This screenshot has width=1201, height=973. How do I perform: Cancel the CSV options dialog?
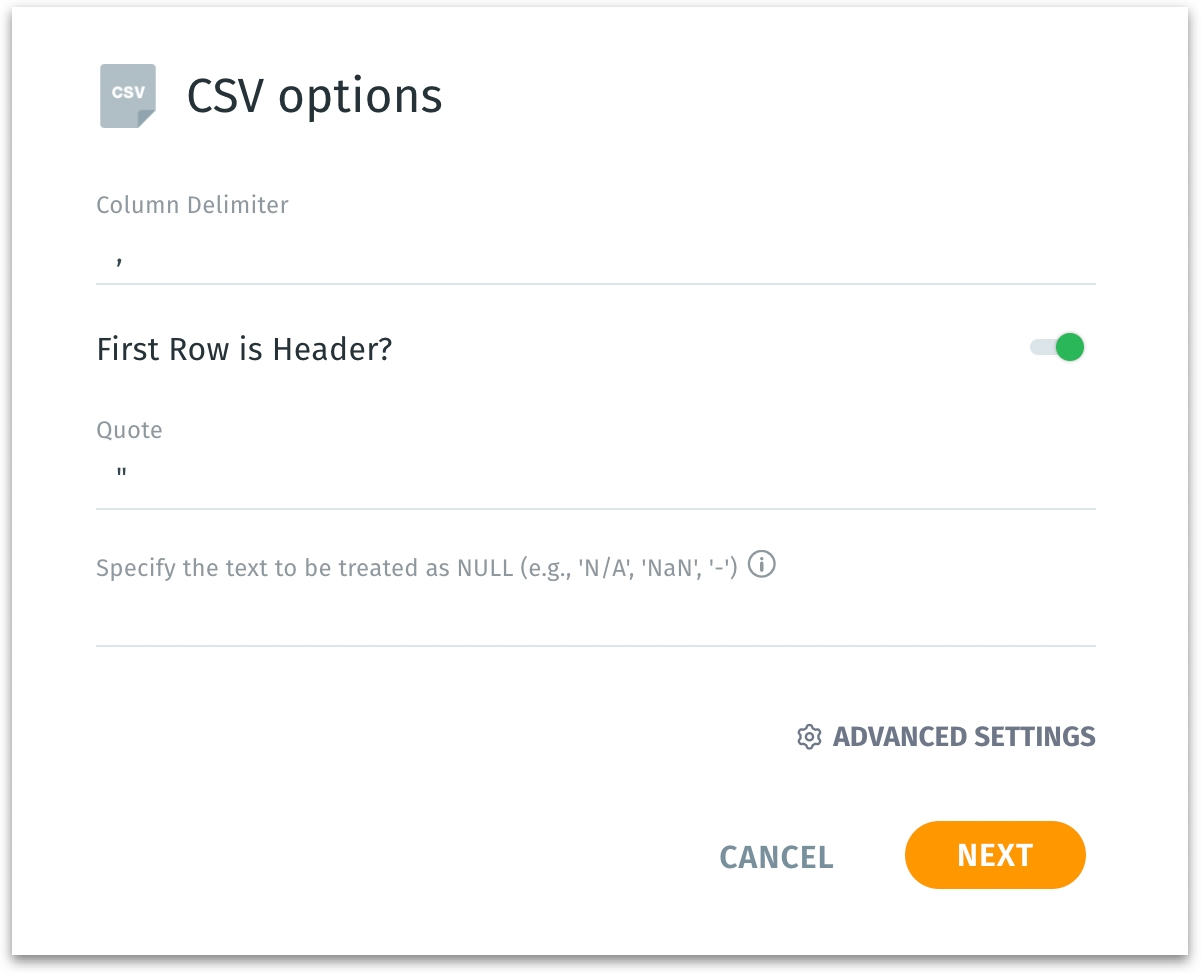(776, 857)
